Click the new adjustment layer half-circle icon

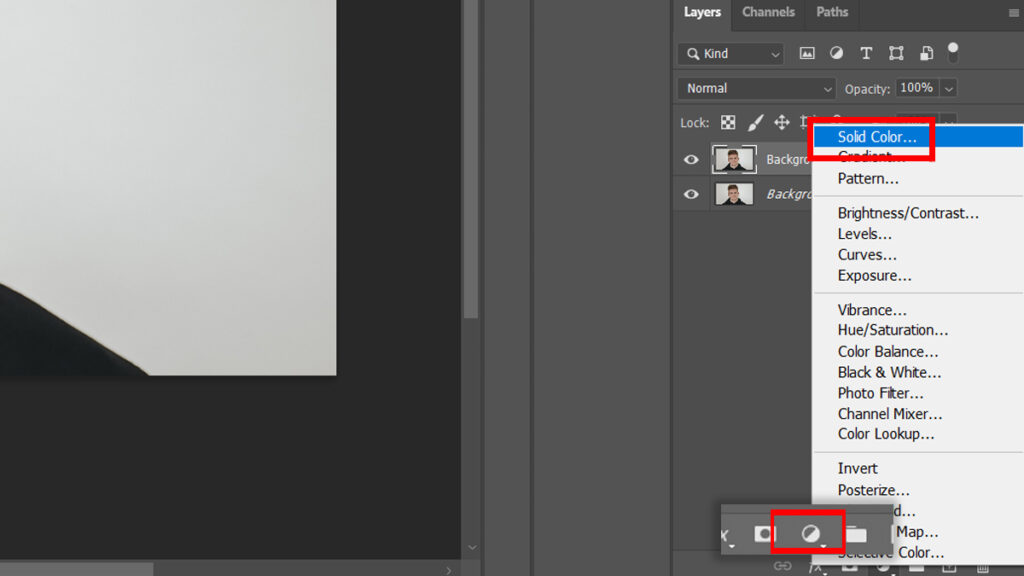(x=810, y=534)
